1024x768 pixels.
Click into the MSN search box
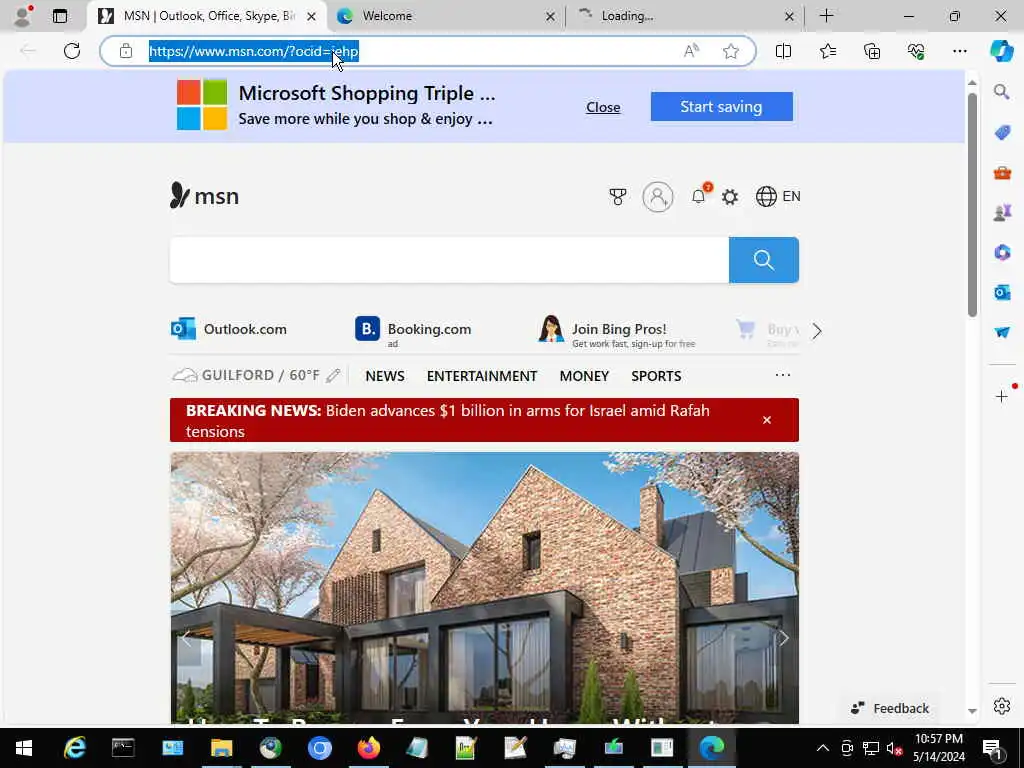449,260
